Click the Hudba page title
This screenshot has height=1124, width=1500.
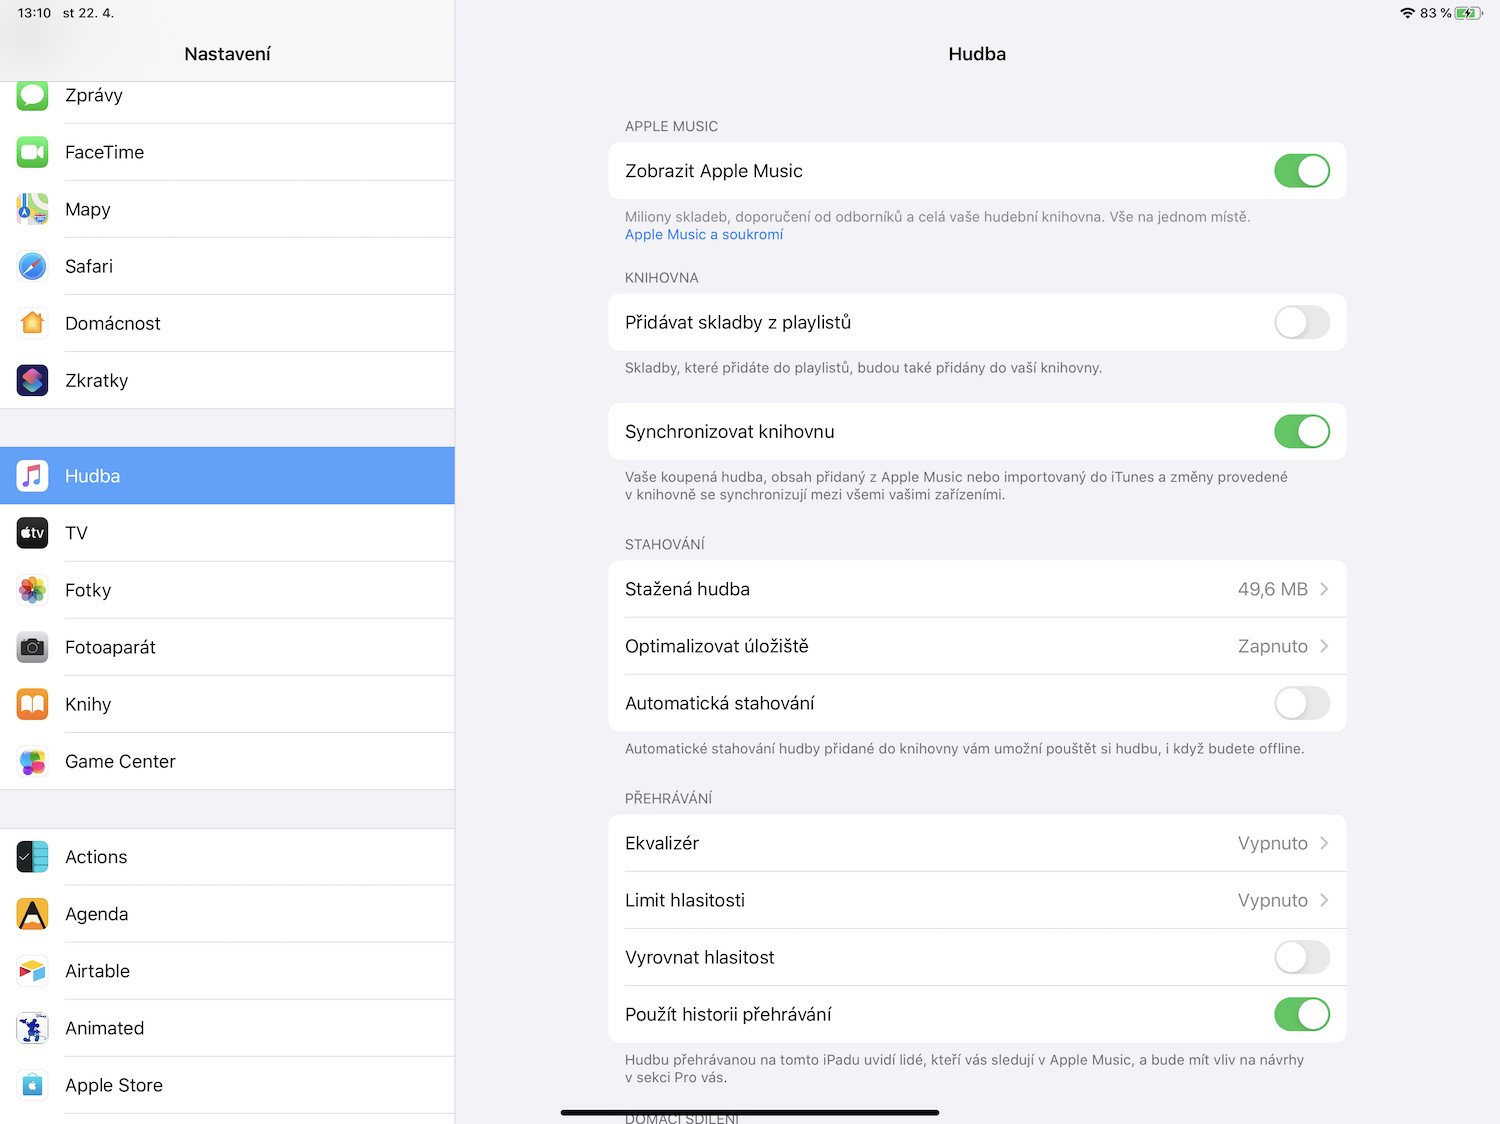(977, 54)
